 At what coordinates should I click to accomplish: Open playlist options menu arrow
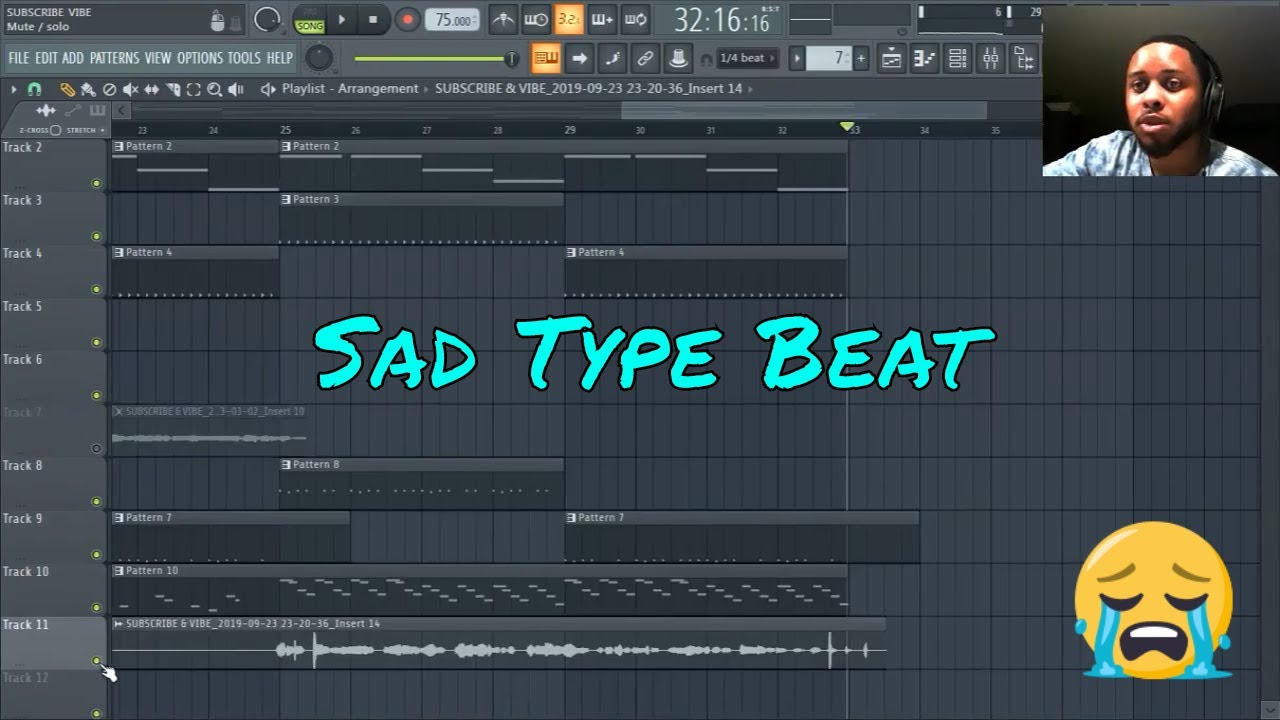(13, 89)
